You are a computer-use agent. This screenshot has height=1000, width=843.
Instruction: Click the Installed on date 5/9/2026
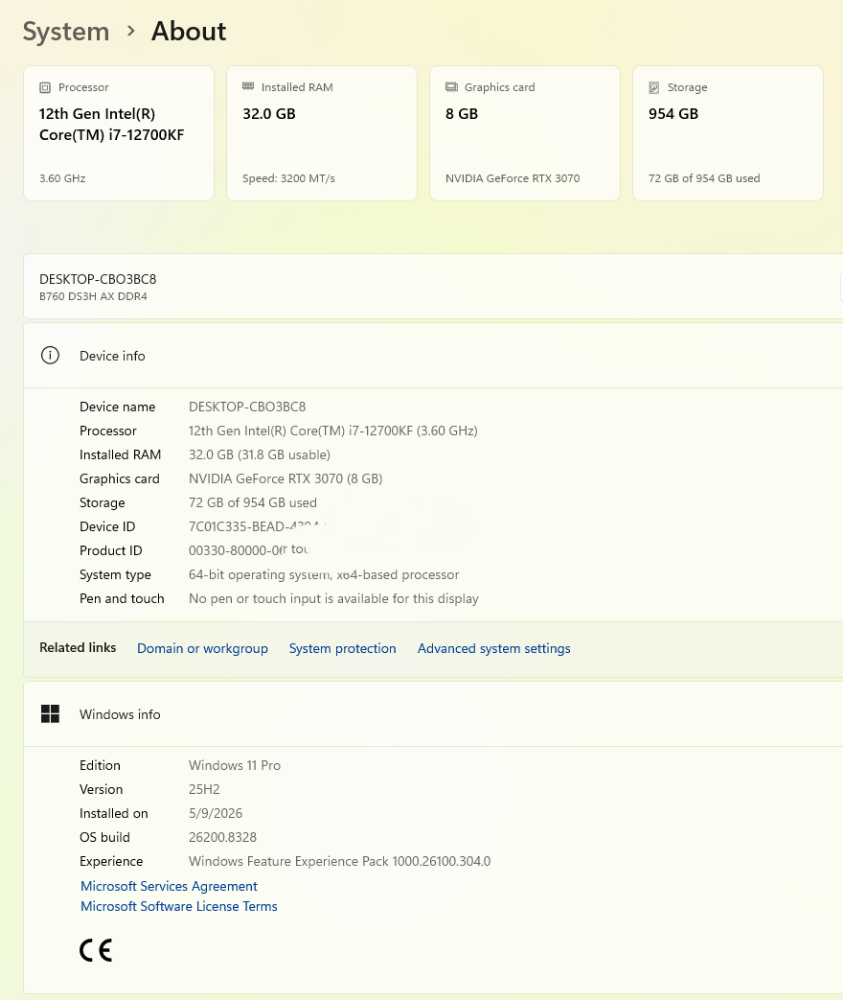[x=215, y=813]
